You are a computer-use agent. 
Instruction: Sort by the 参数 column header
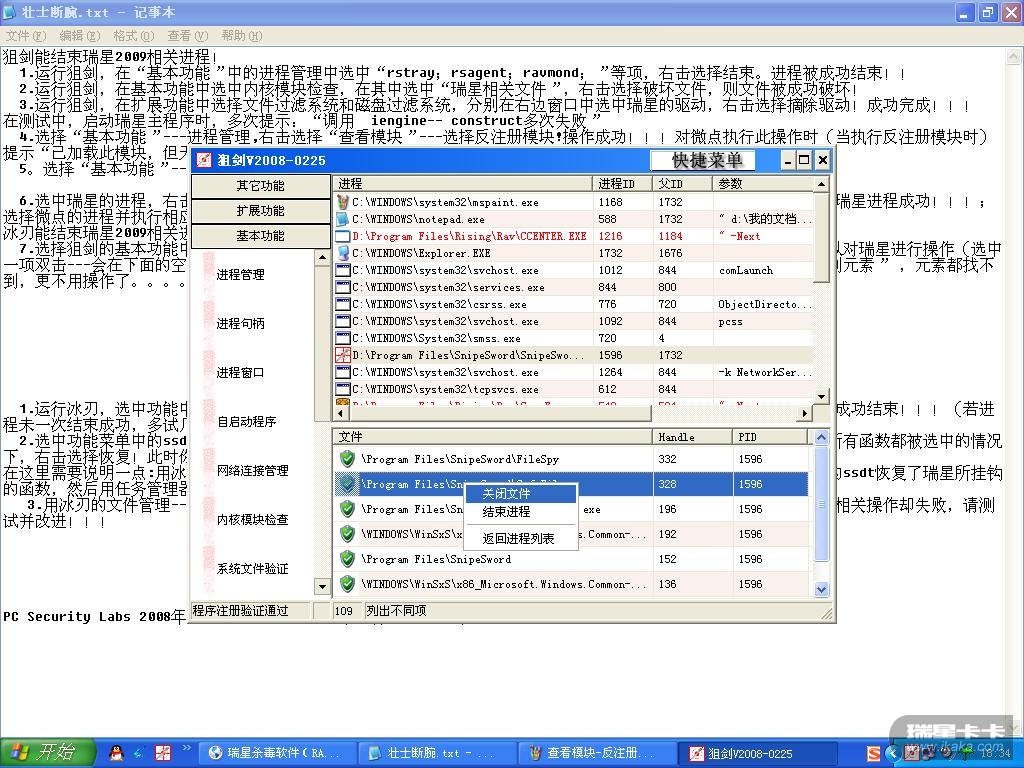point(762,184)
